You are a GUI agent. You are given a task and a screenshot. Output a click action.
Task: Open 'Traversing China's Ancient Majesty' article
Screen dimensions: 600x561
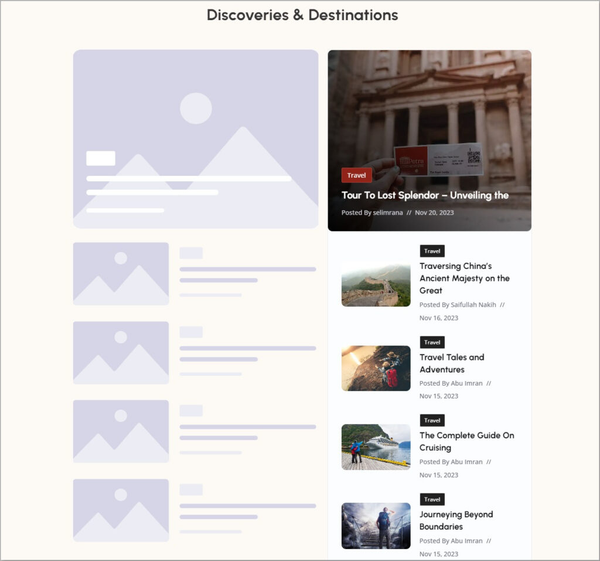(x=464, y=278)
